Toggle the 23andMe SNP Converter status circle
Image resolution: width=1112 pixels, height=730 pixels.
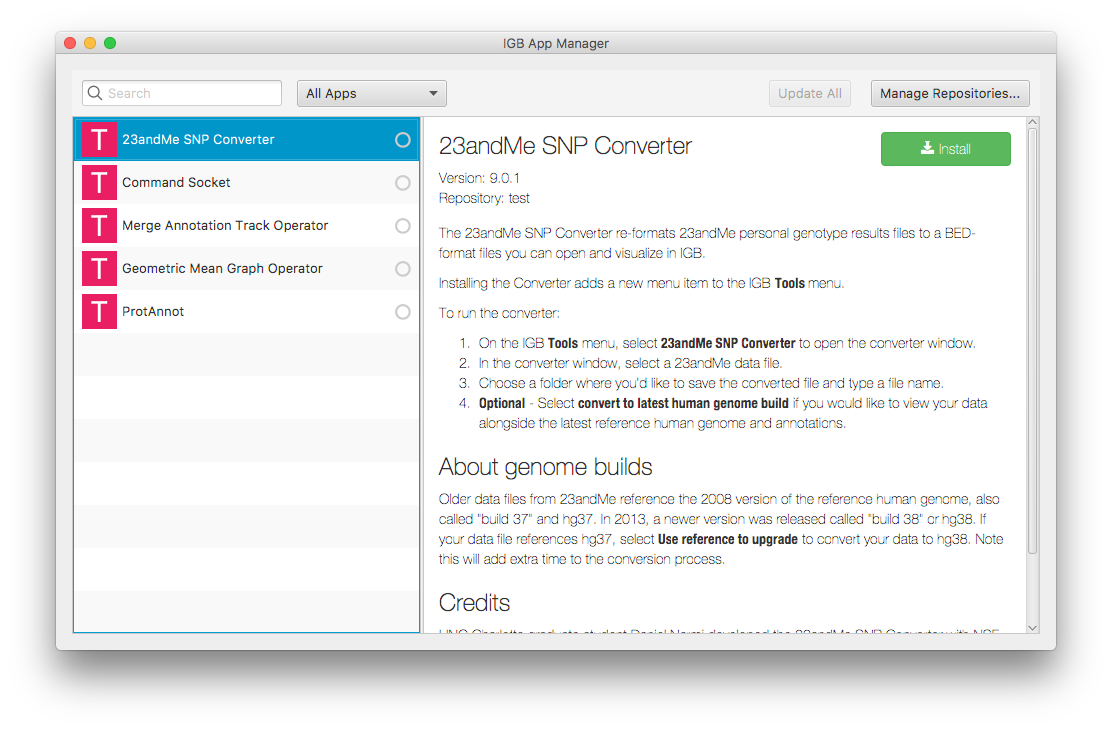(x=403, y=140)
